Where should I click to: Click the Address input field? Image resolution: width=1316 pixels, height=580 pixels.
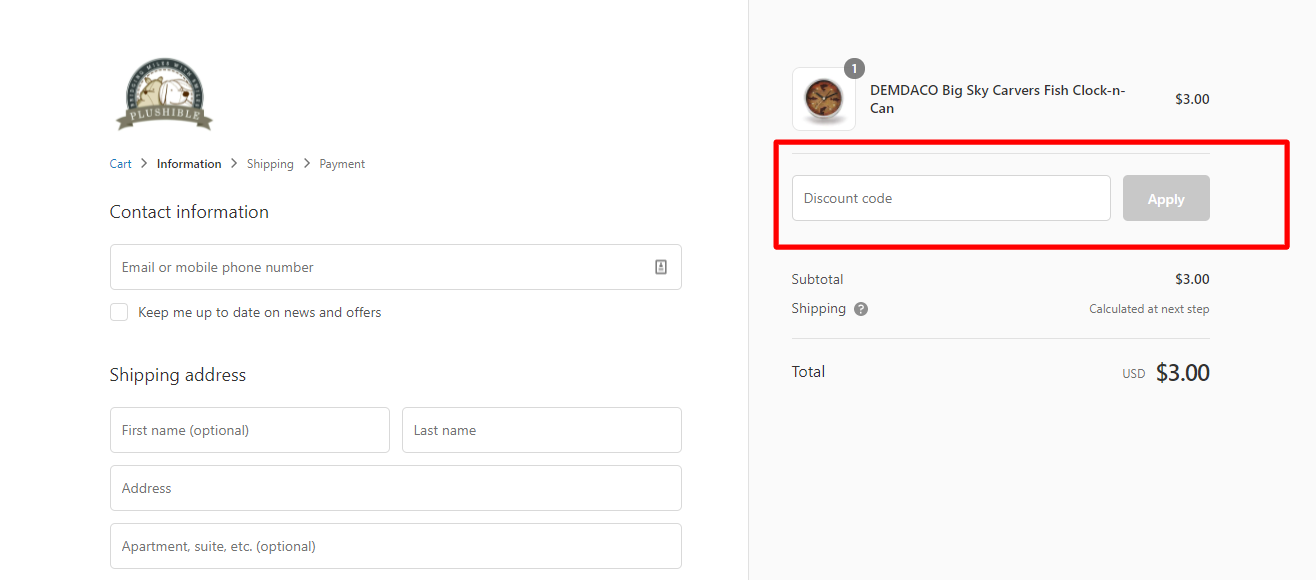(396, 488)
